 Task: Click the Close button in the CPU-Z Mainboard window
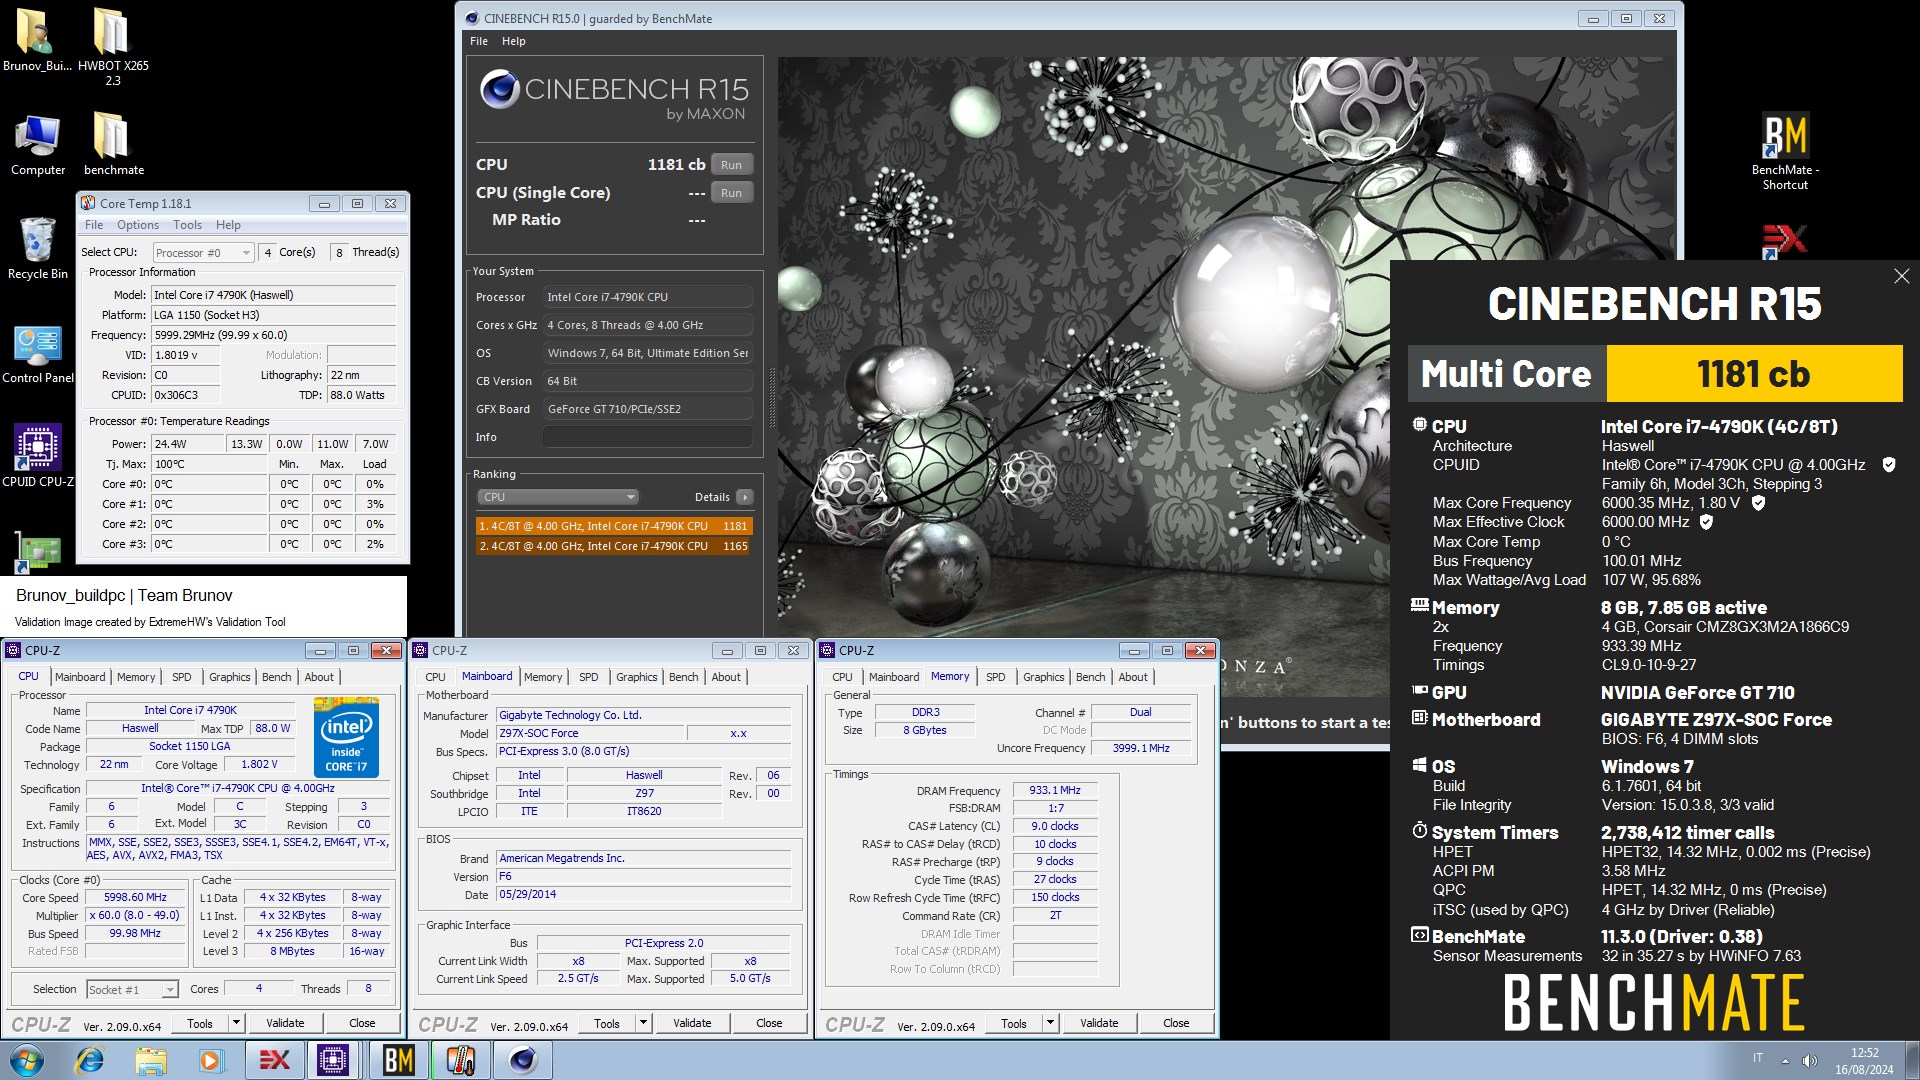(x=769, y=1023)
